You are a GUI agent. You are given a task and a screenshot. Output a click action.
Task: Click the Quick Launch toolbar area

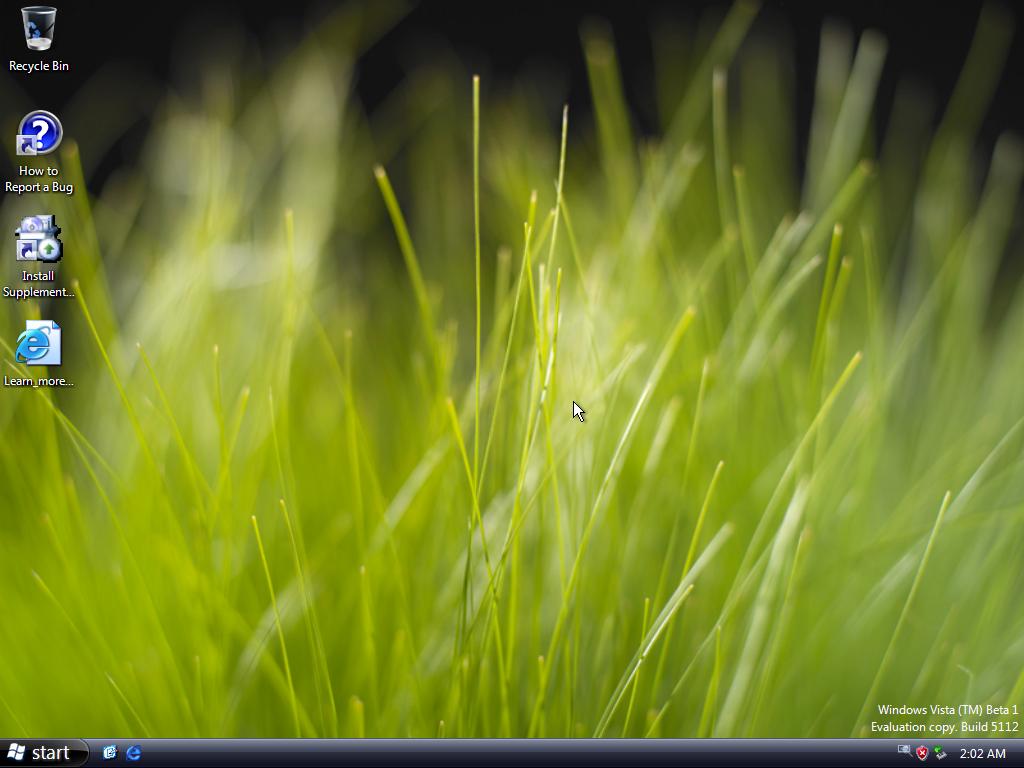click(121, 752)
